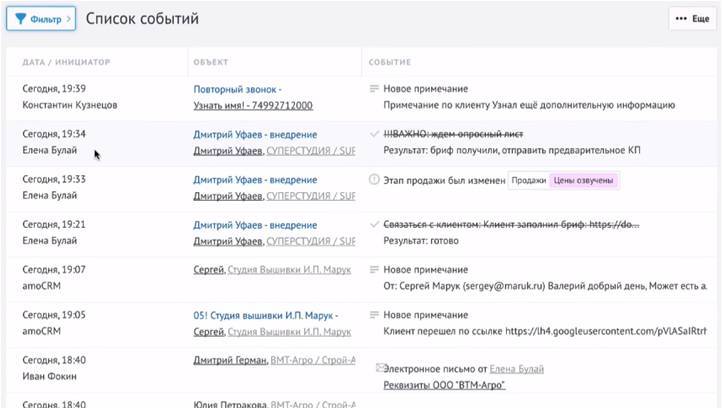
Task: Click the note icon in the 19:05 event
Action: (374, 315)
